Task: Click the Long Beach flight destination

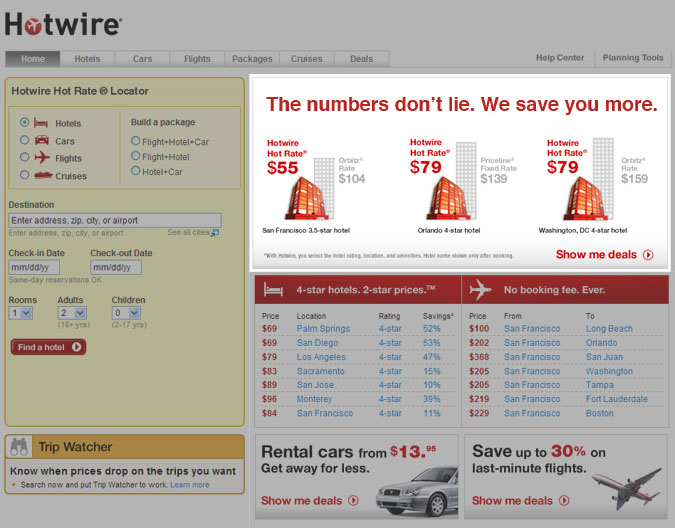Action: [609, 329]
